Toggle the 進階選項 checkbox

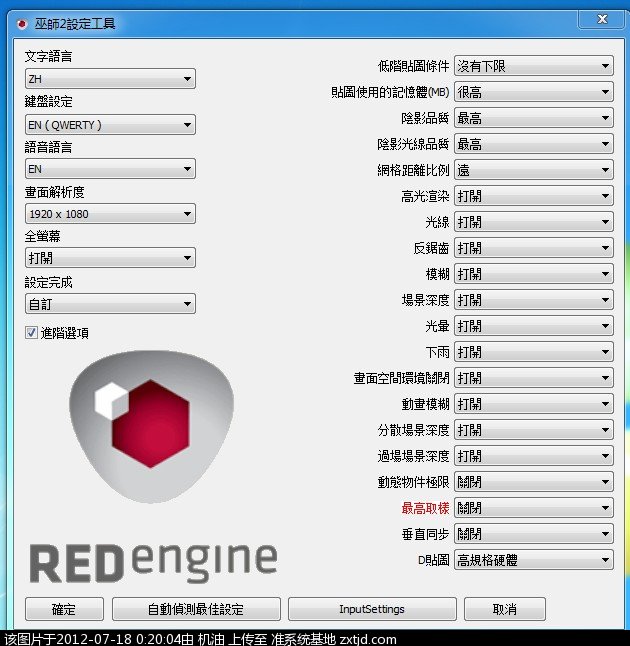coord(31,332)
